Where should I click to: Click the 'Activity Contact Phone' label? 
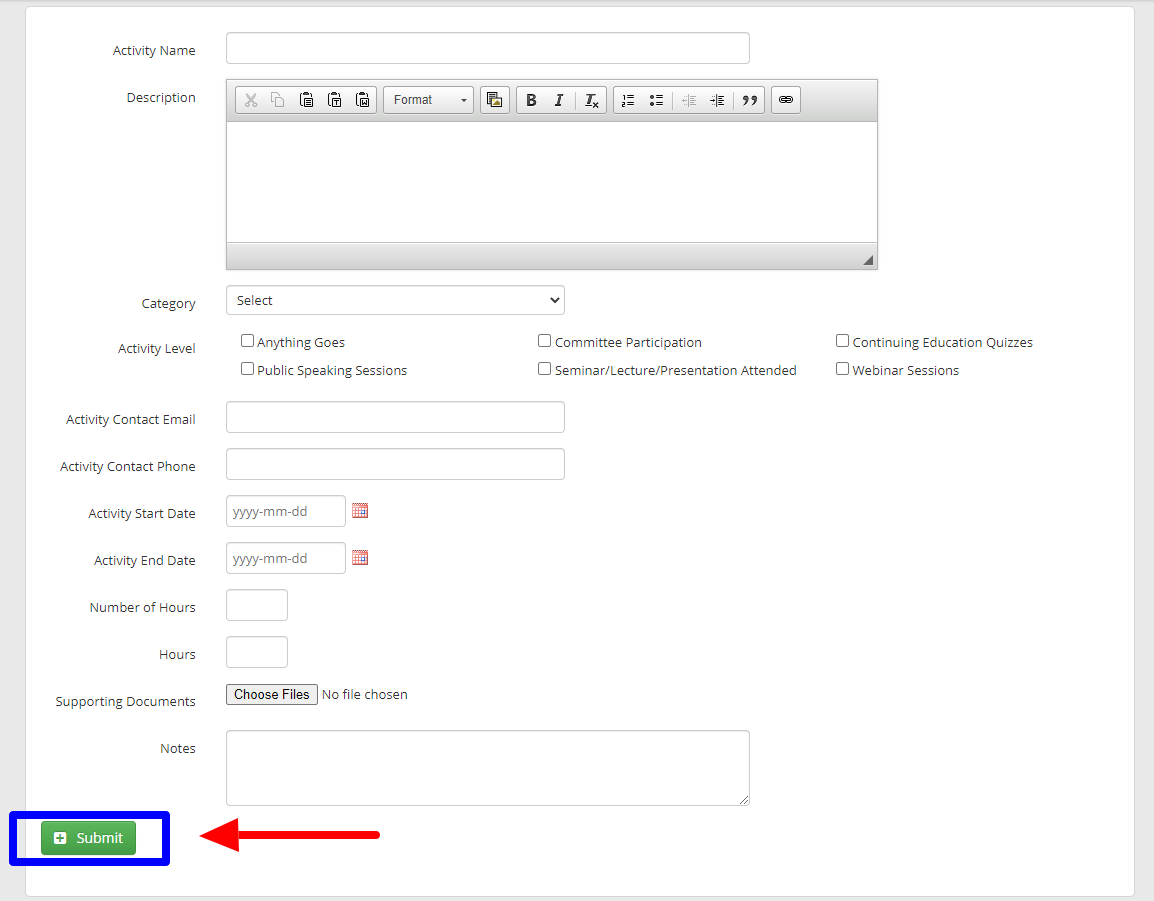pyautogui.click(x=128, y=466)
